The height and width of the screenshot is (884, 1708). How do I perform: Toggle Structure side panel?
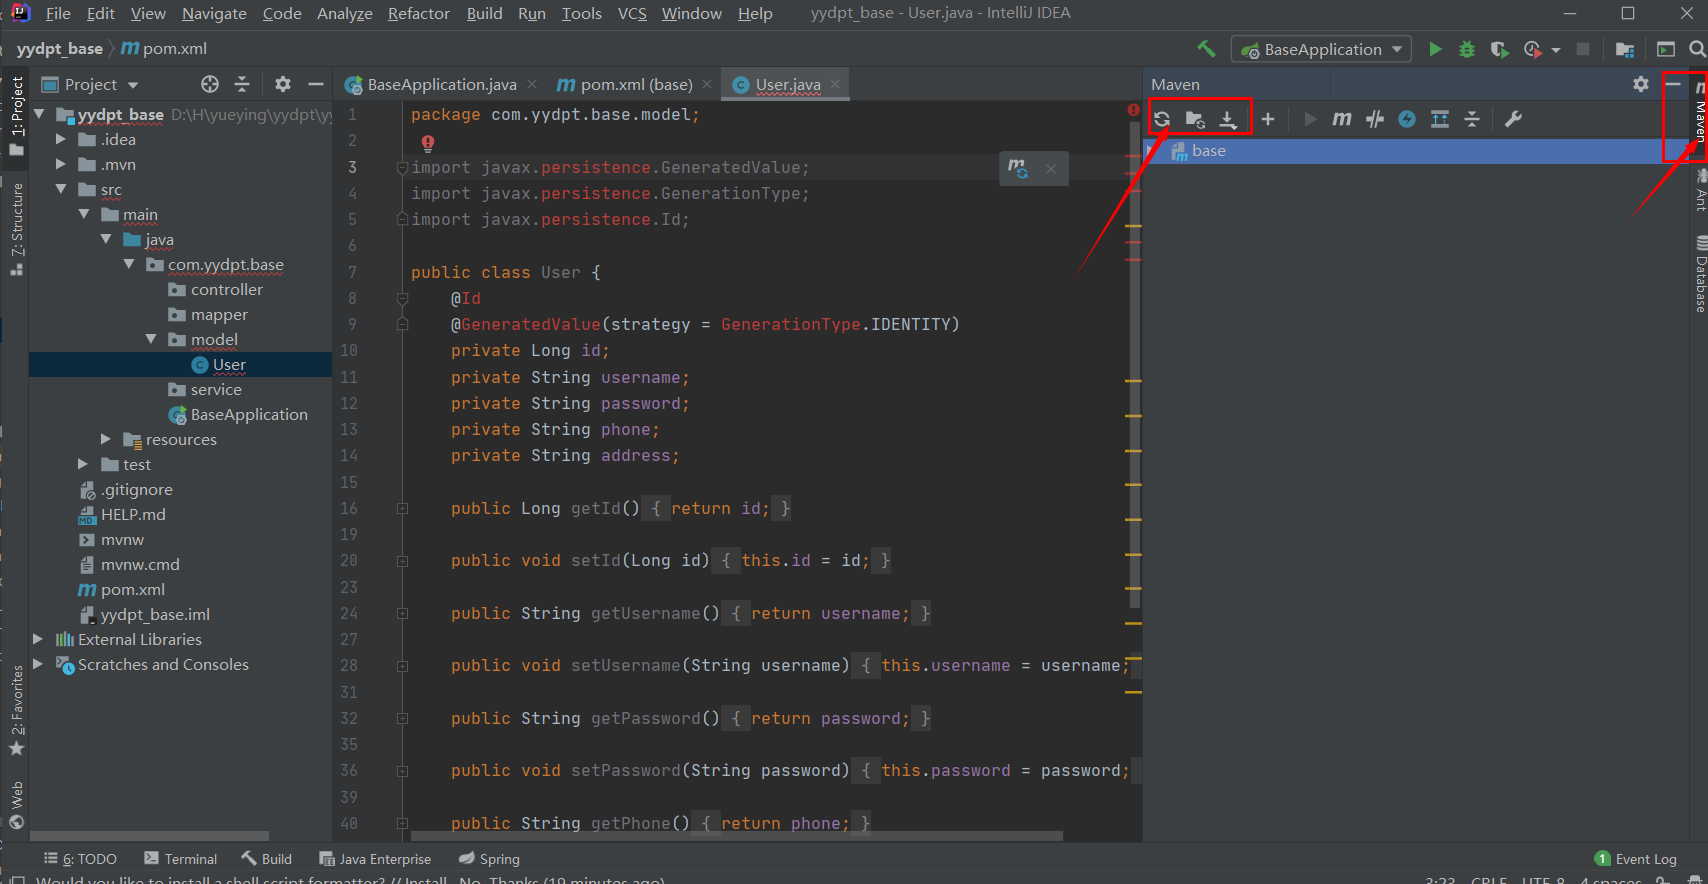click(x=16, y=229)
